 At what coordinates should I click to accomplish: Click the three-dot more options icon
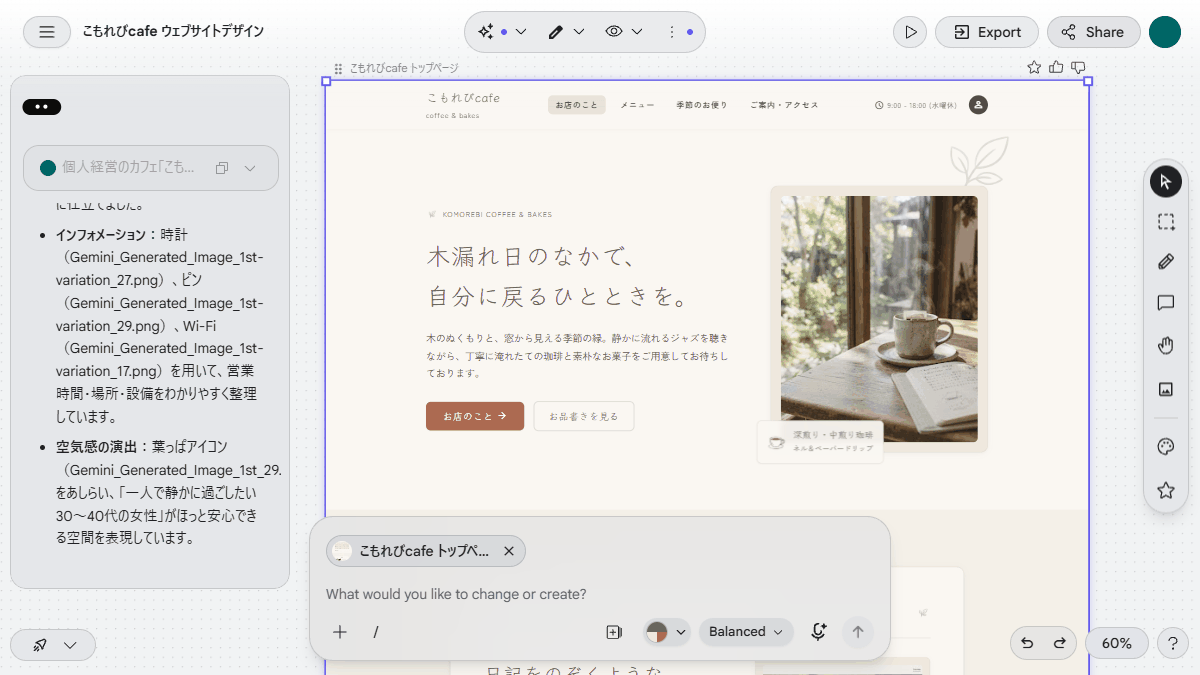[672, 32]
